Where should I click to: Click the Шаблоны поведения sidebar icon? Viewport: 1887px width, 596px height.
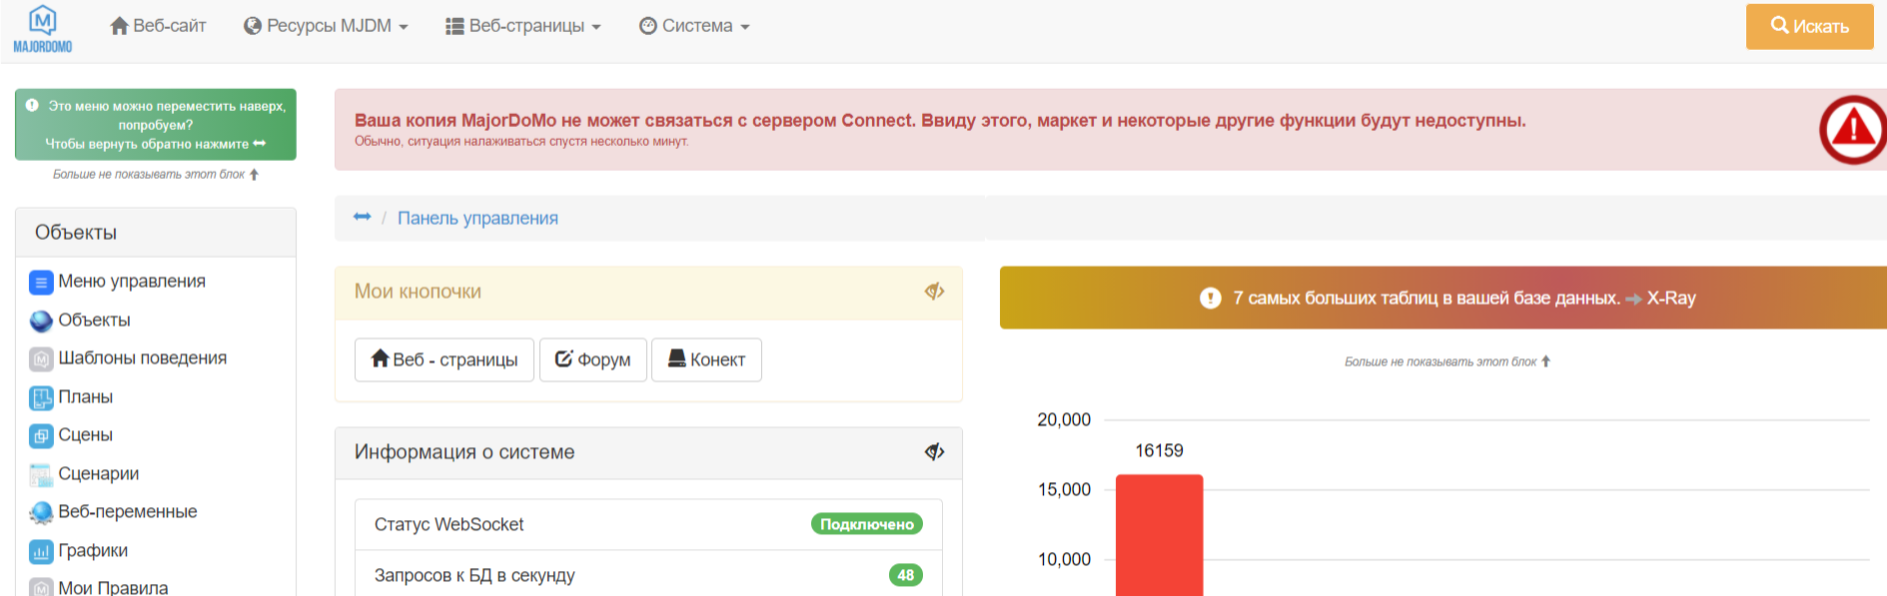tap(41, 359)
